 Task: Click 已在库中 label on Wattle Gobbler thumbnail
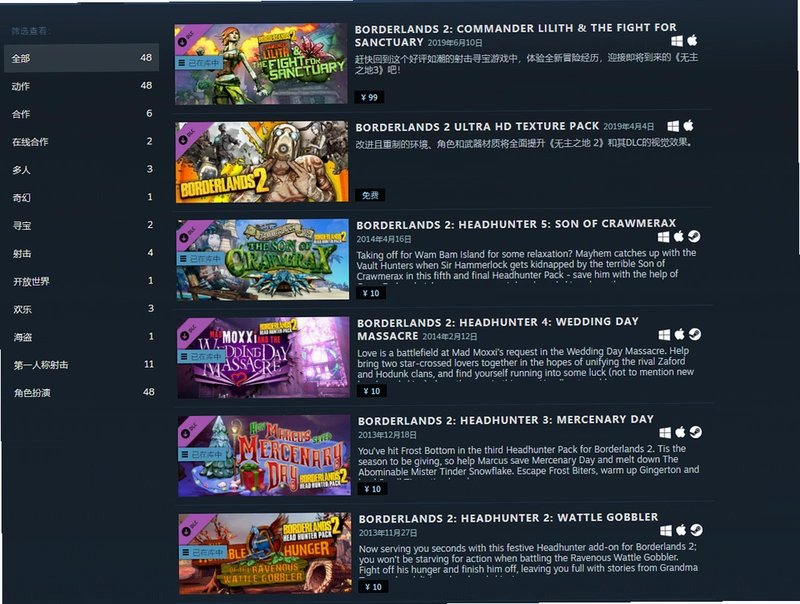point(203,552)
